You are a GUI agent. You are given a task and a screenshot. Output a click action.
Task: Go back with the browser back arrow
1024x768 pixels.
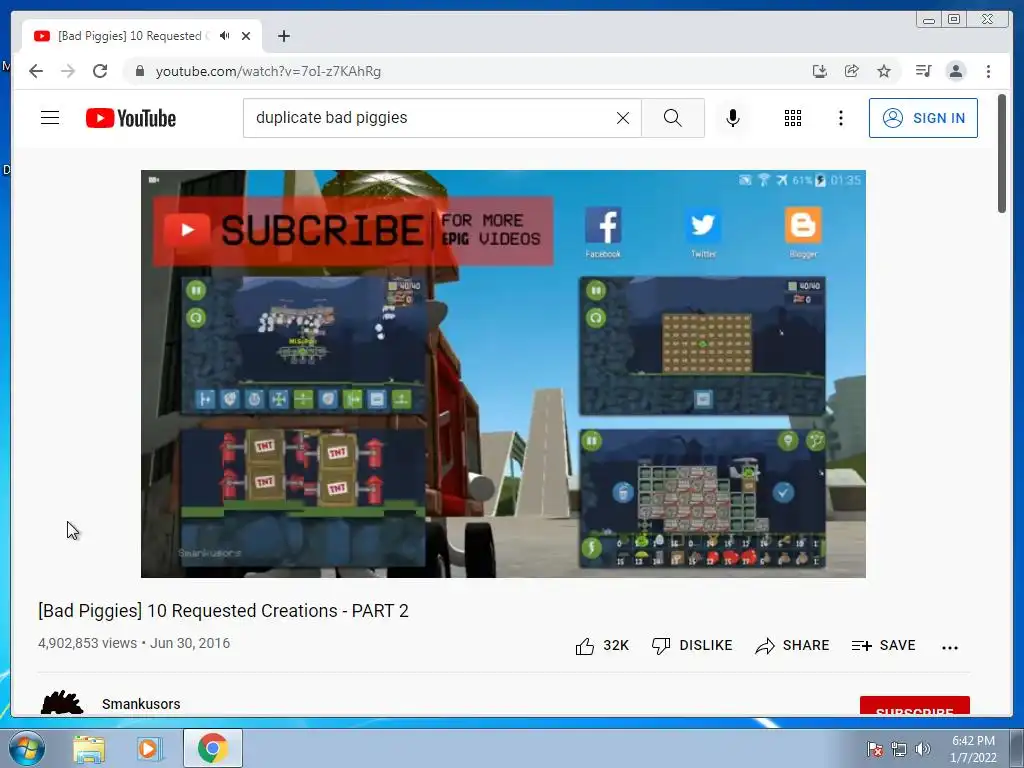pos(36,71)
